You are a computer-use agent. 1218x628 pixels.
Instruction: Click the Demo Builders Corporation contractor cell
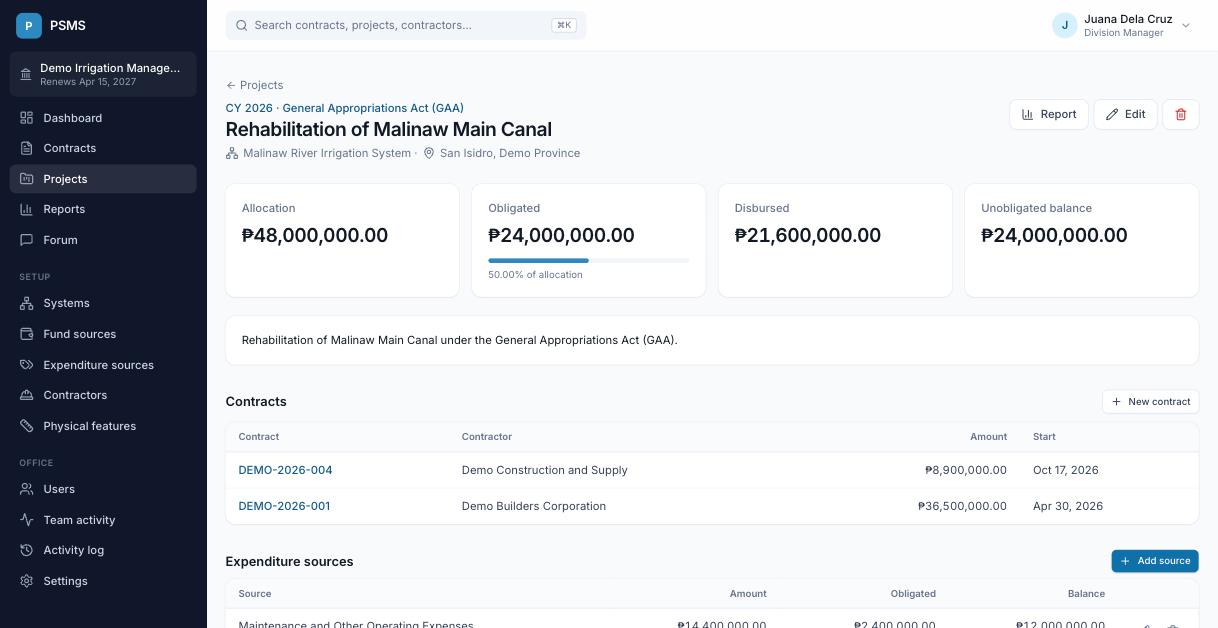coord(534,506)
